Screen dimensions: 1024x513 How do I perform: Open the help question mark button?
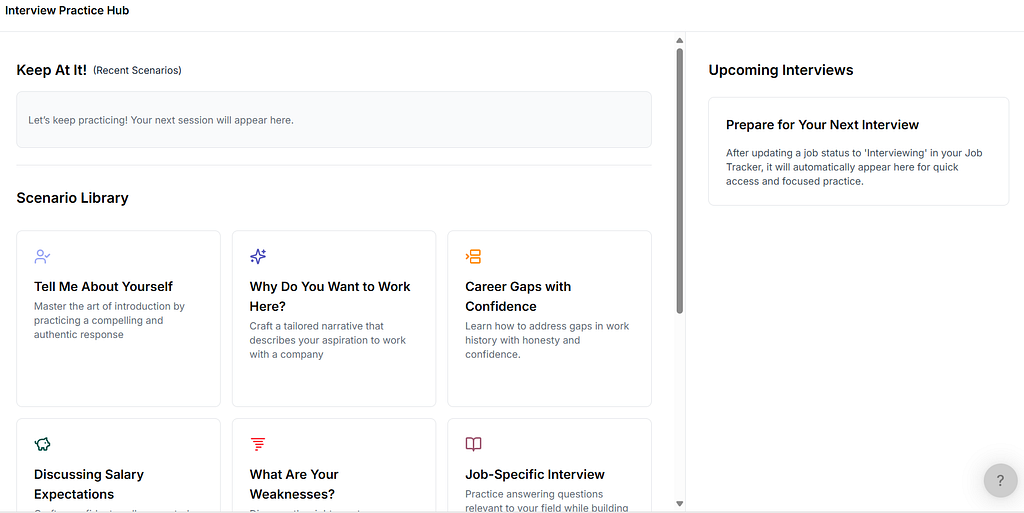[1000, 481]
